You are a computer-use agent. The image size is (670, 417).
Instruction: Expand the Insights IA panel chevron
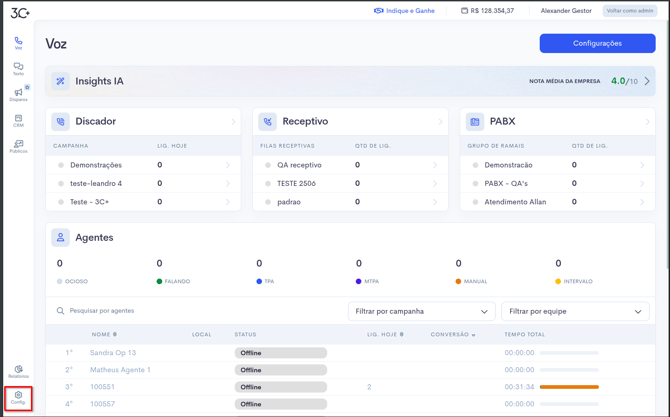pos(647,81)
